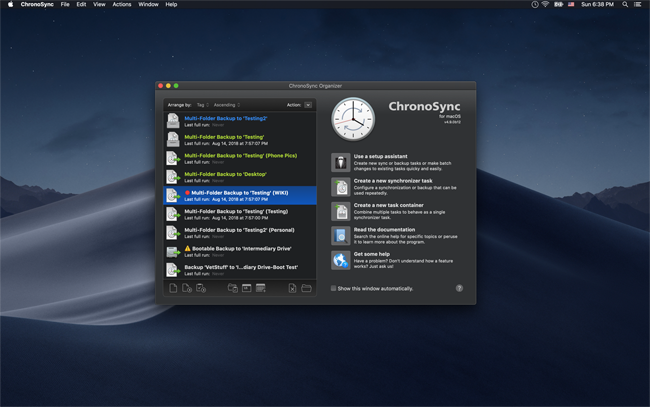Click the folder with sync badge toolbar icon
650x407 pixels.
tap(233, 288)
